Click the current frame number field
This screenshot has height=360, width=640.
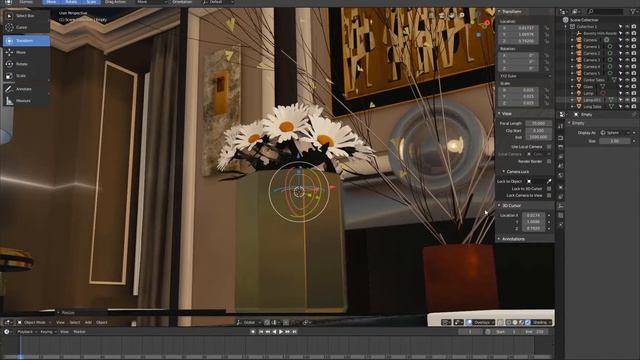[x=470, y=332]
